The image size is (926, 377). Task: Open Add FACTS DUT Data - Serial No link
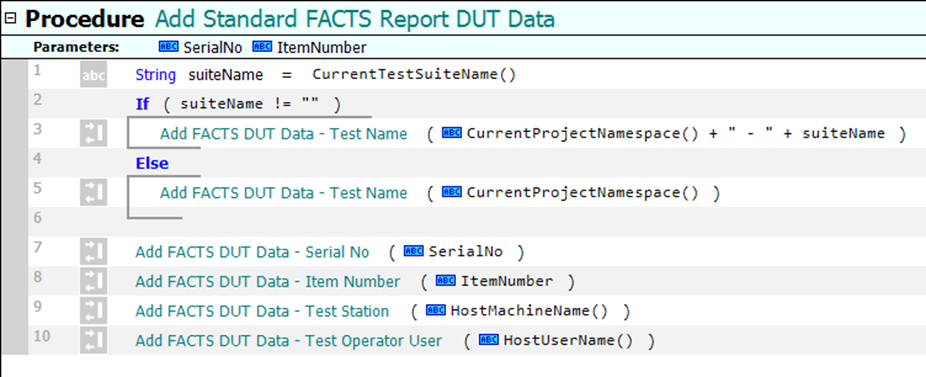(252, 252)
